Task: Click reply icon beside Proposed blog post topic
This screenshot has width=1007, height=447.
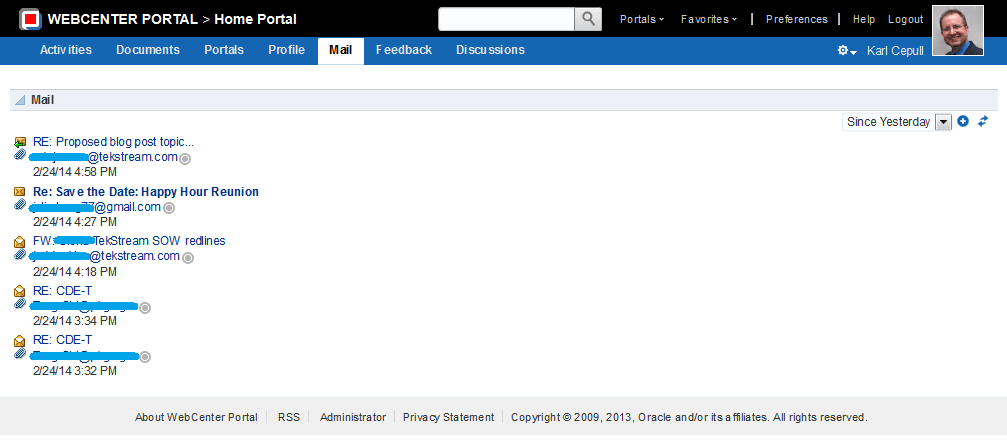Action: coord(20,142)
